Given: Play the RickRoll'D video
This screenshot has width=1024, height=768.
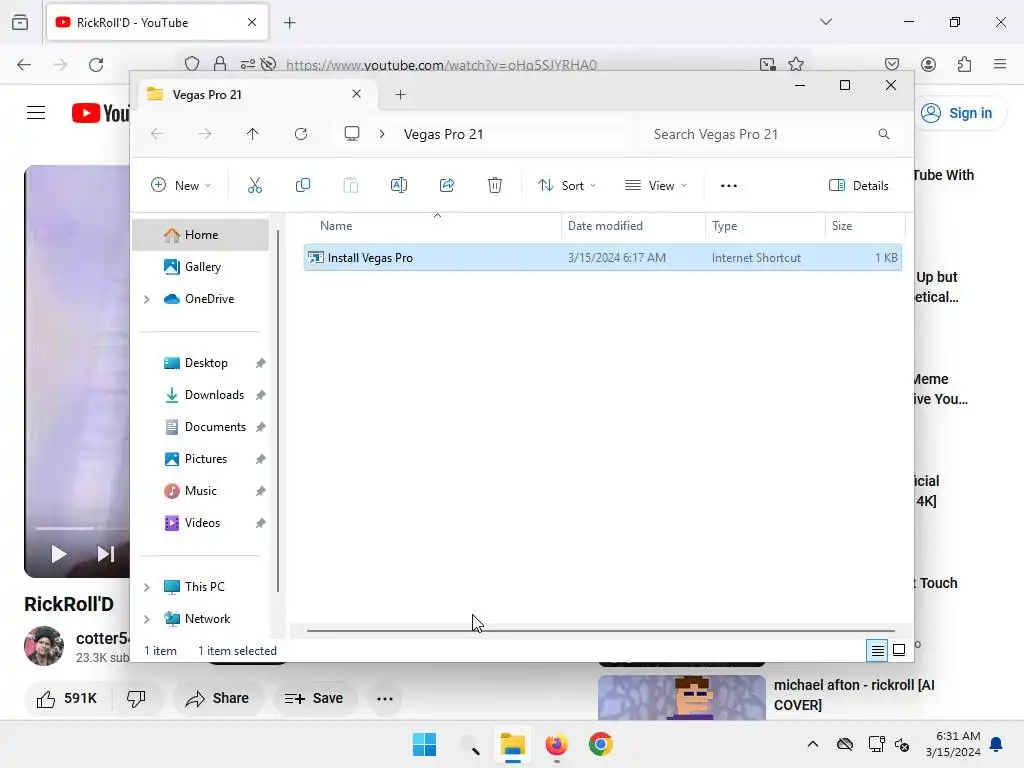Looking at the screenshot, I should click(x=59, y=554).
